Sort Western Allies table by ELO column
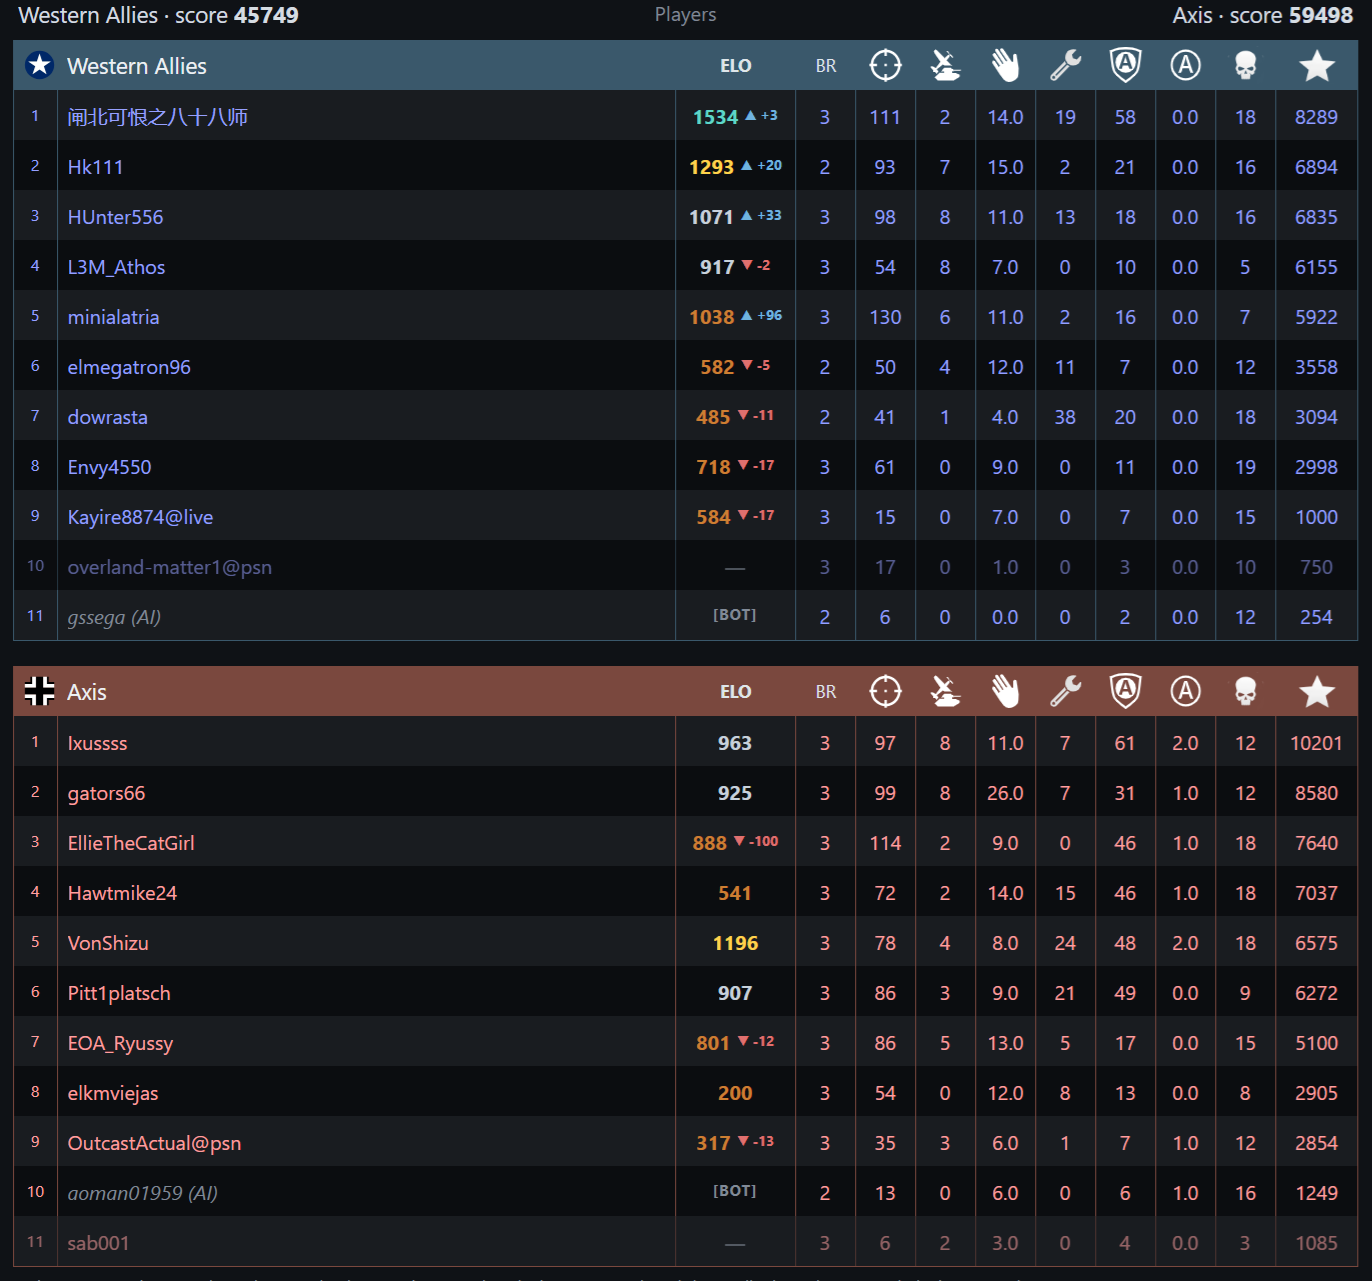Image resolution: width=1372 pixels, height=1281 pixels. 735,66
